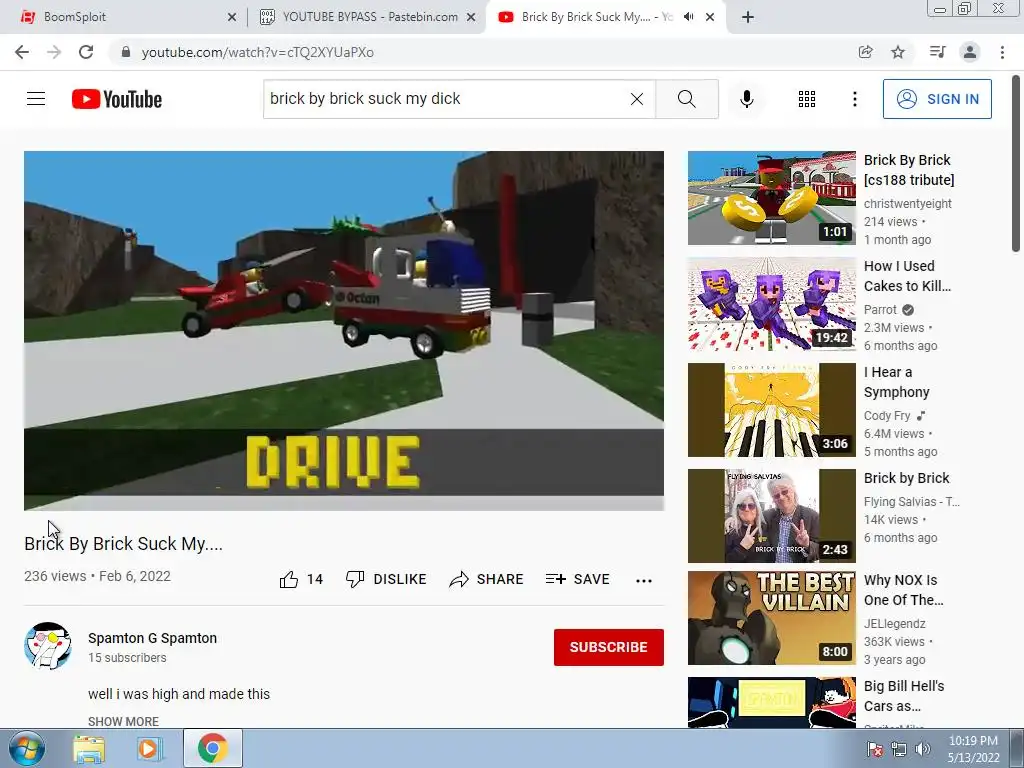Click the video player area
The height and width of the screenshot is (768, 1024).
(344, 330)
